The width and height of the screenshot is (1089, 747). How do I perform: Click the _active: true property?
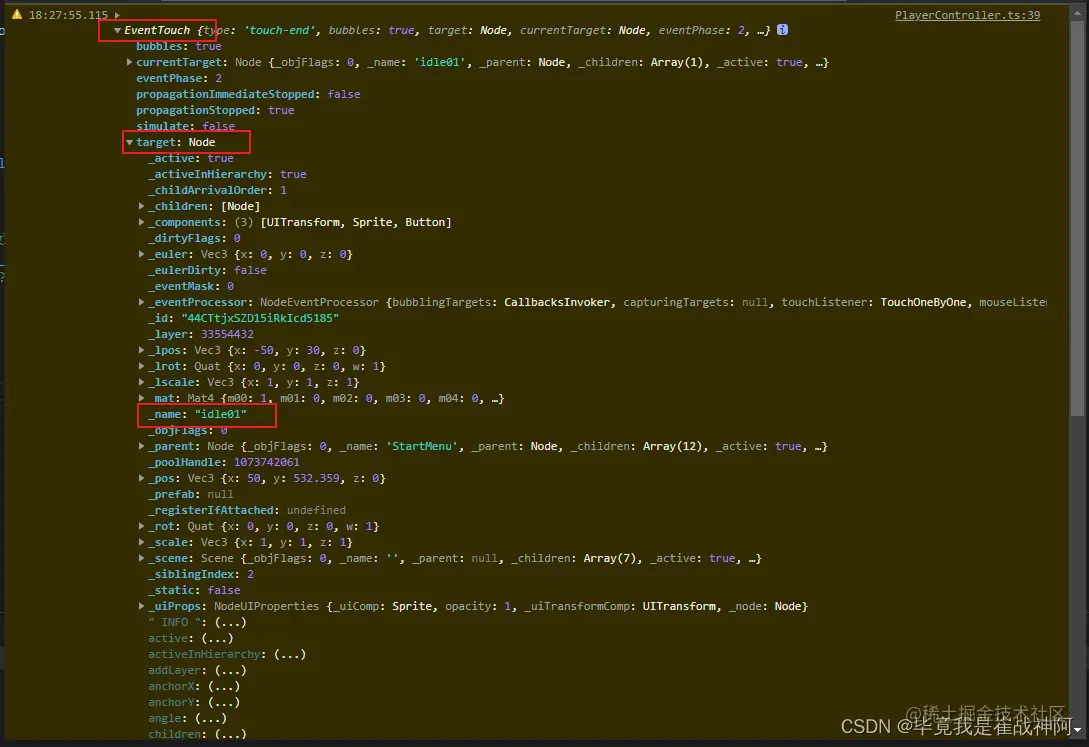[x=190, y=158]
